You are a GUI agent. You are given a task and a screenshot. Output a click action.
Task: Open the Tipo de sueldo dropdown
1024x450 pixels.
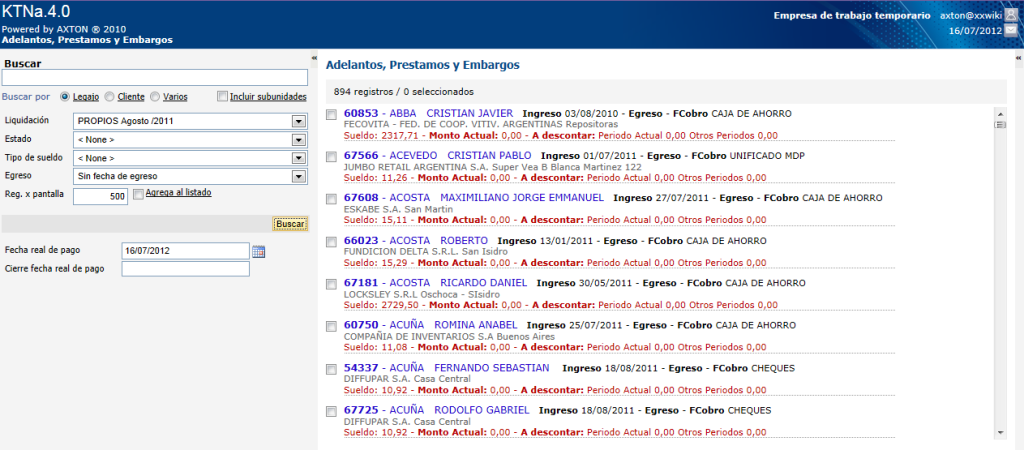[x=298, y=158]
